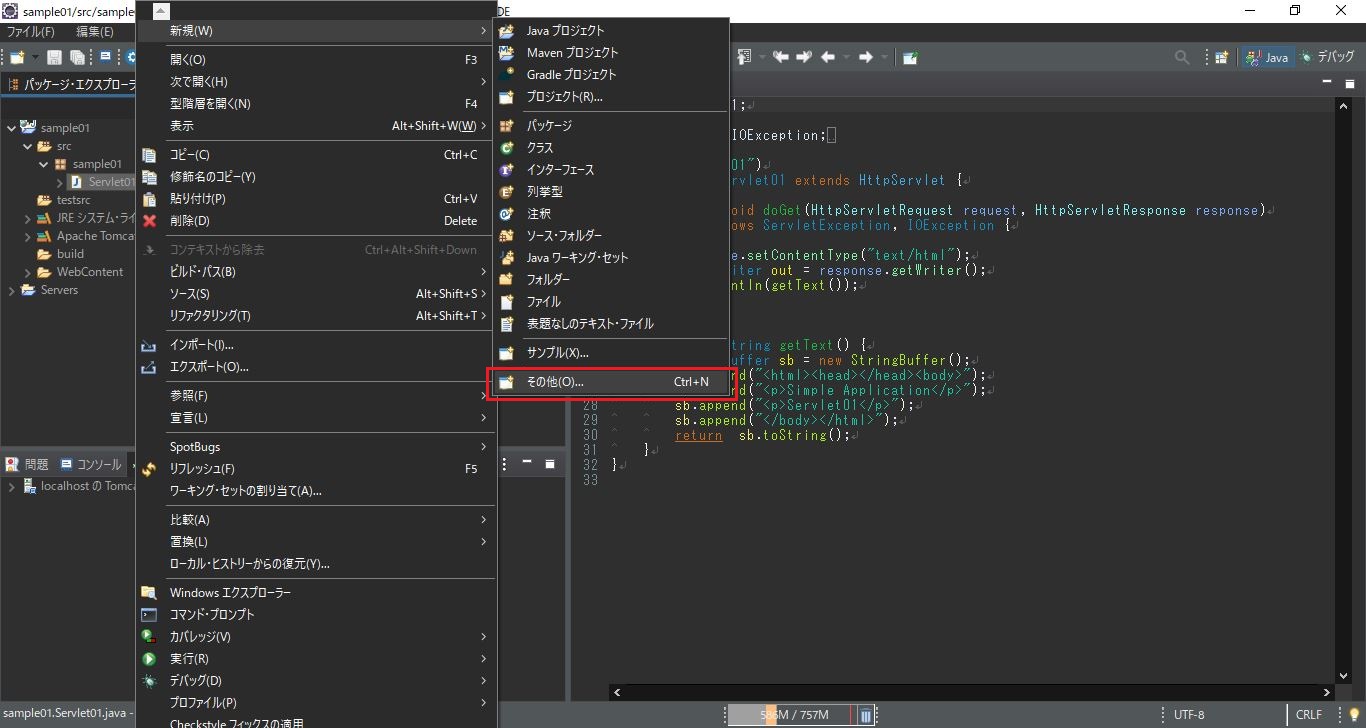Choose Maven プロジェクト from new submenu
The height and width of the screenshot is (728, 1366).
click(x=614, y=53)
